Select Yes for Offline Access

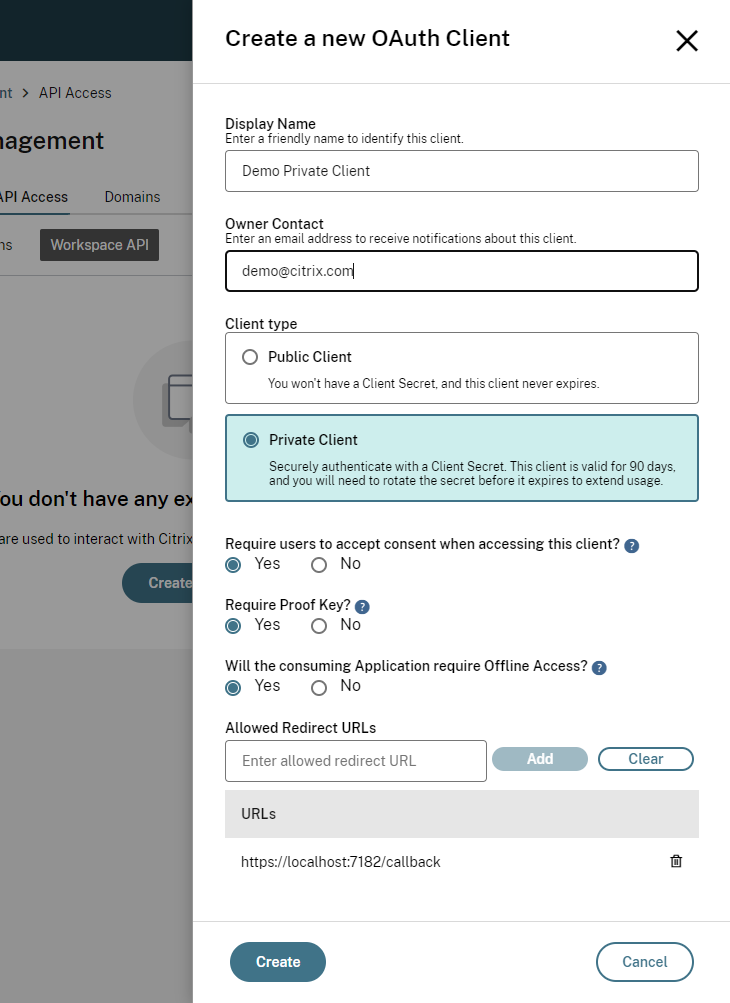point(233,687)
